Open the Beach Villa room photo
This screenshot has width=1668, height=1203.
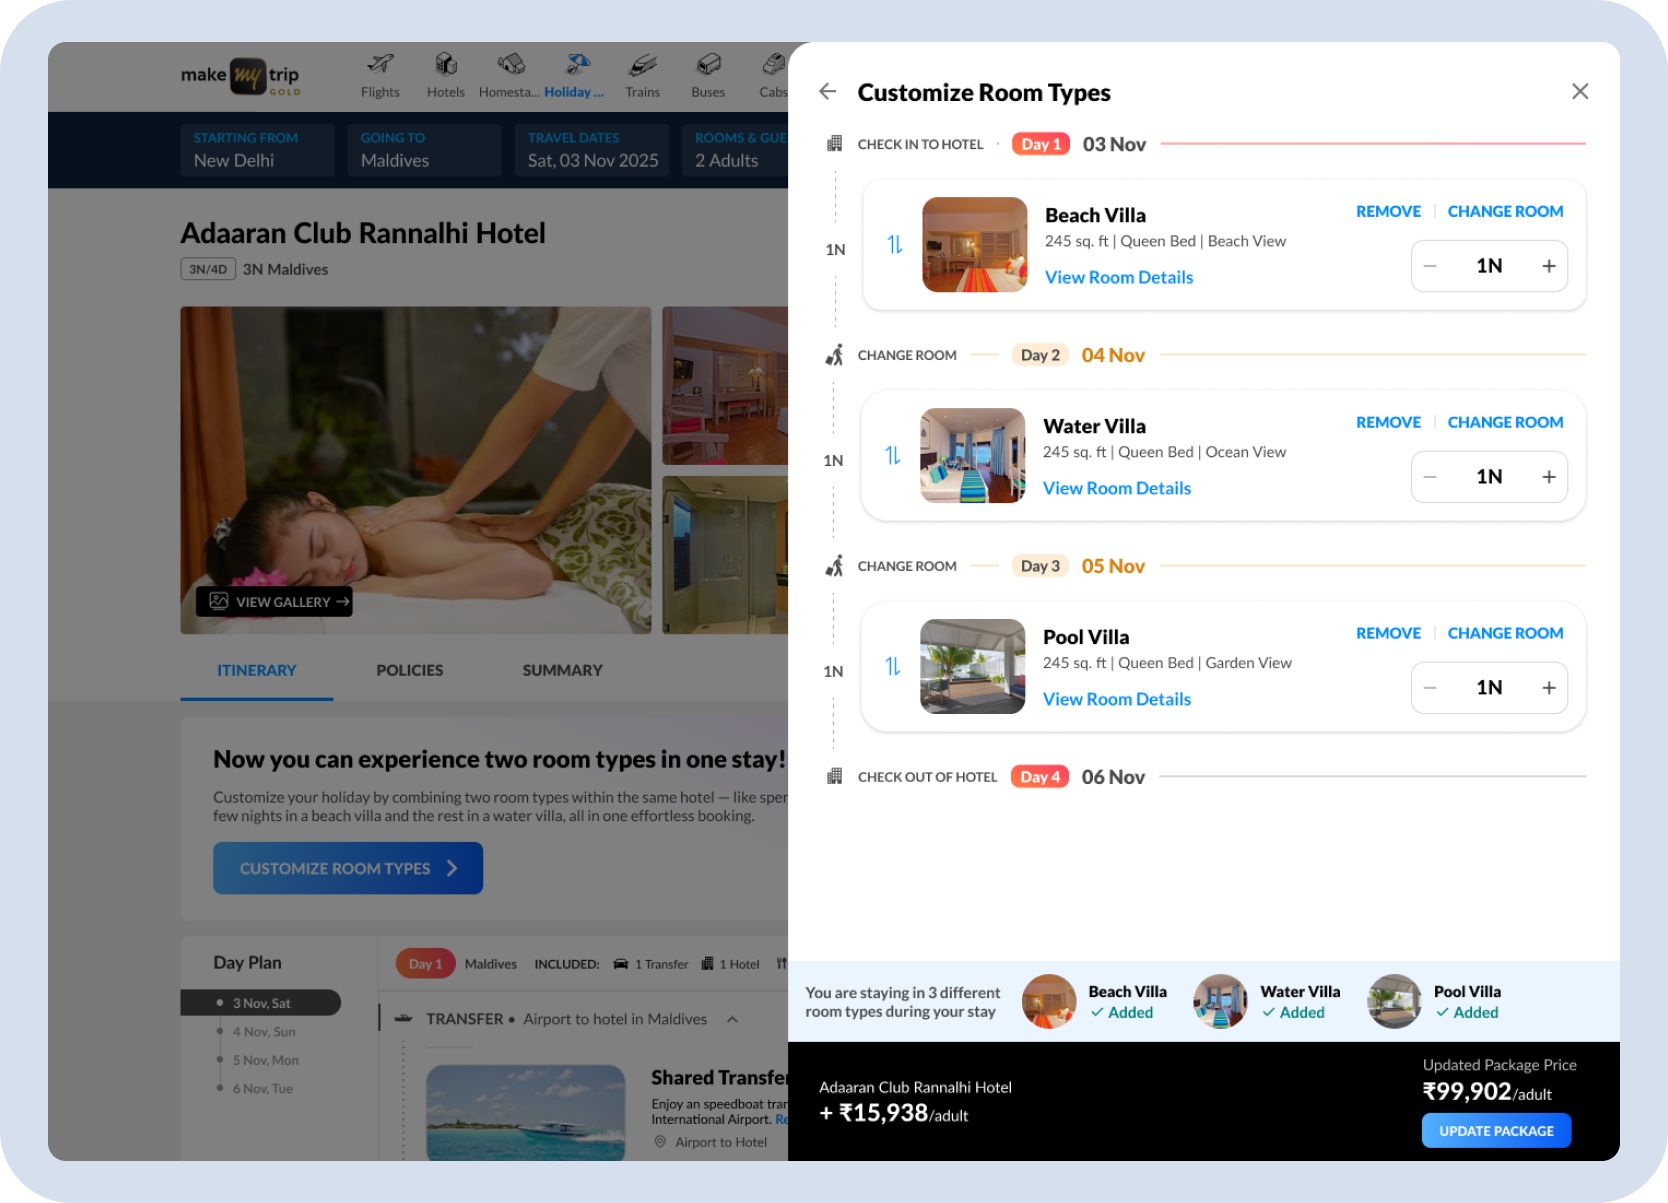click(975, 245)
